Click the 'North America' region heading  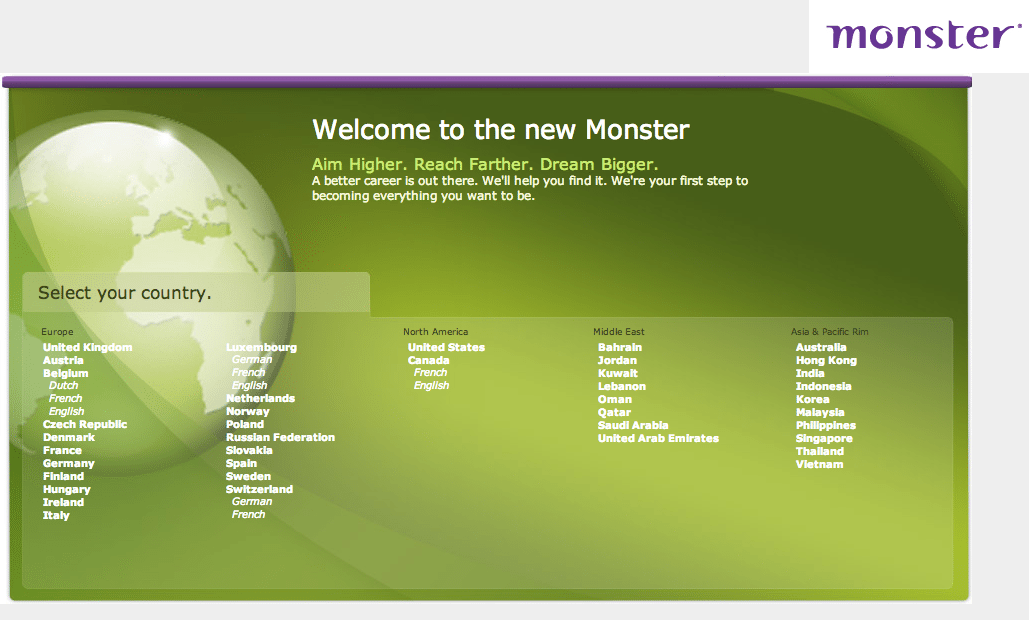click(x=436, y=332)
